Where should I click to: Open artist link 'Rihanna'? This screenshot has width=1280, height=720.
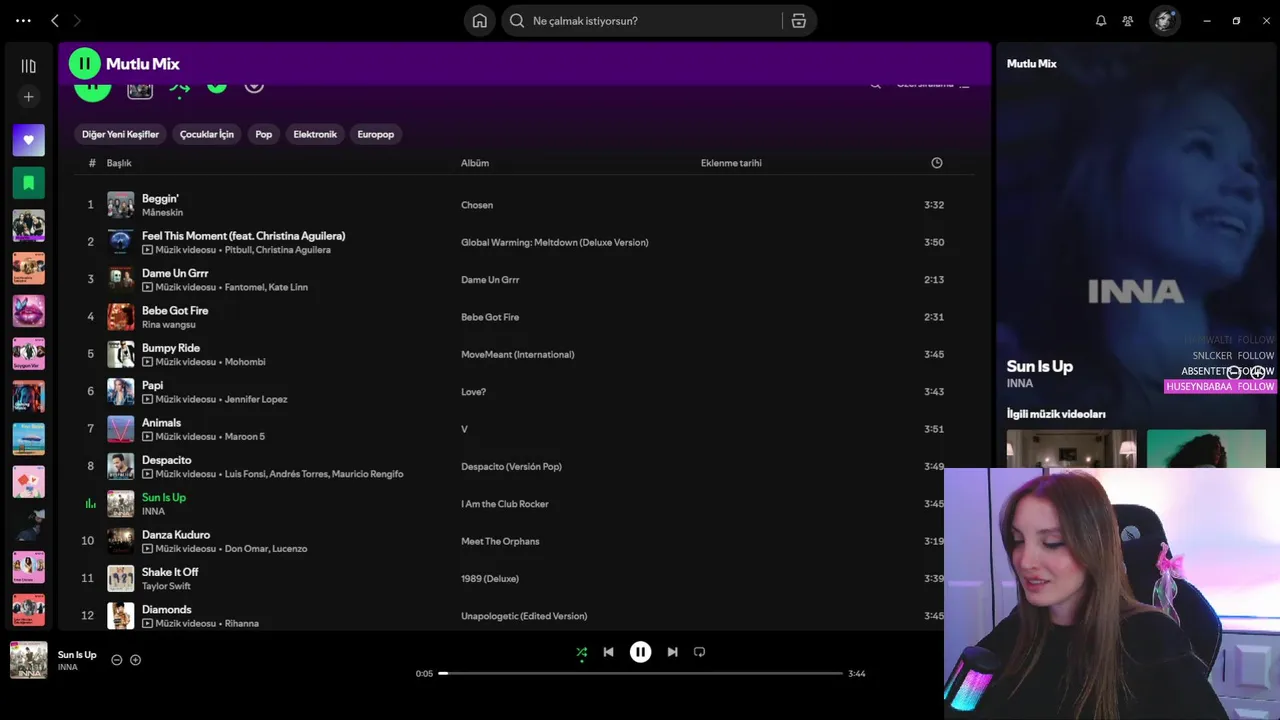(242, 623)
